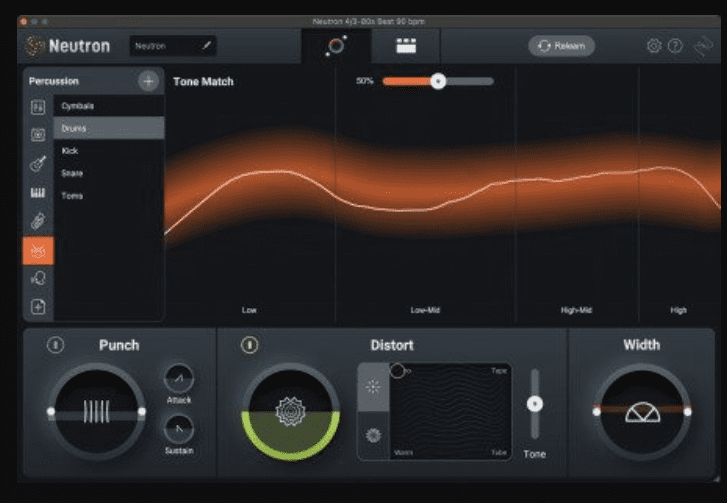Click the Attack knob

[x=179, y=379]
